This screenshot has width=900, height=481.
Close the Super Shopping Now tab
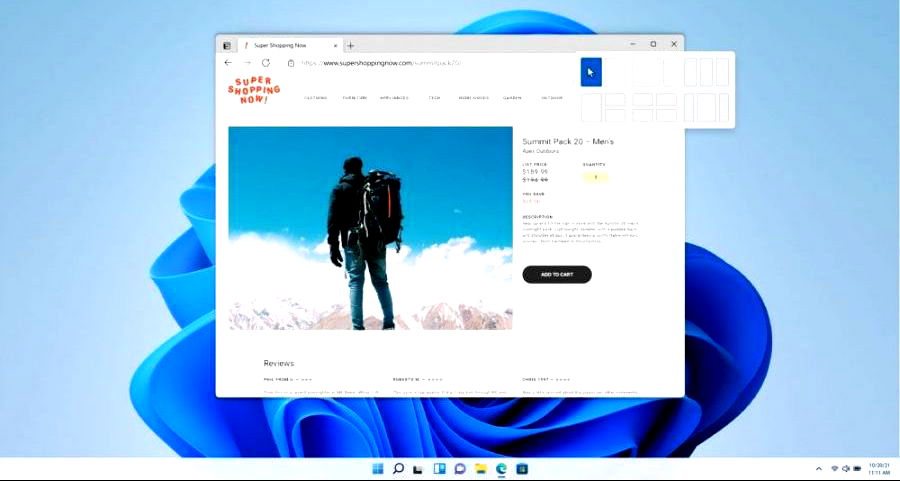tap(335, 45)
